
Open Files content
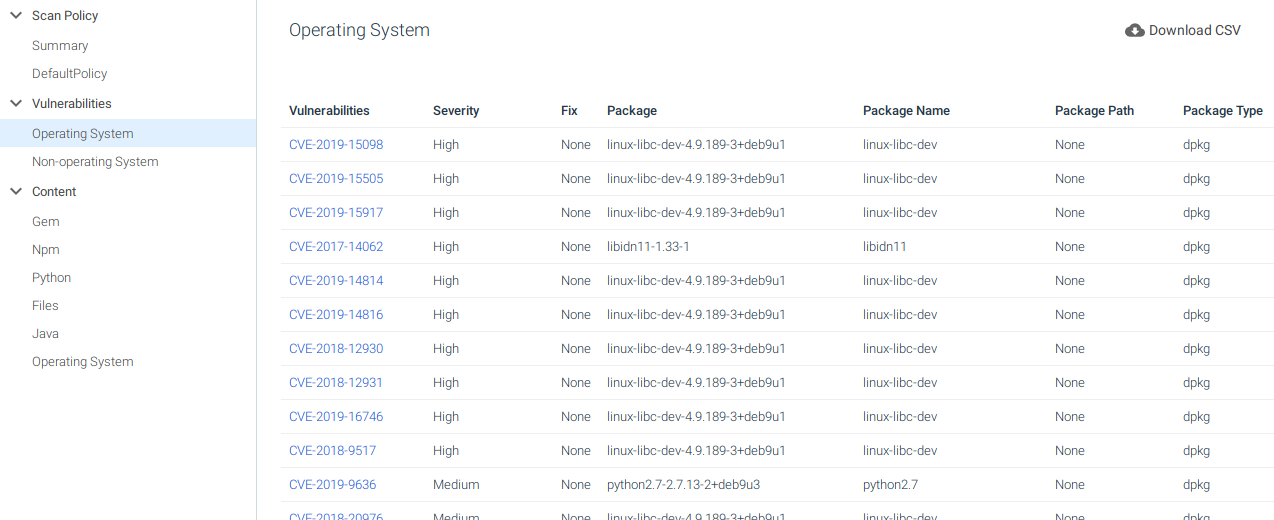45,306
